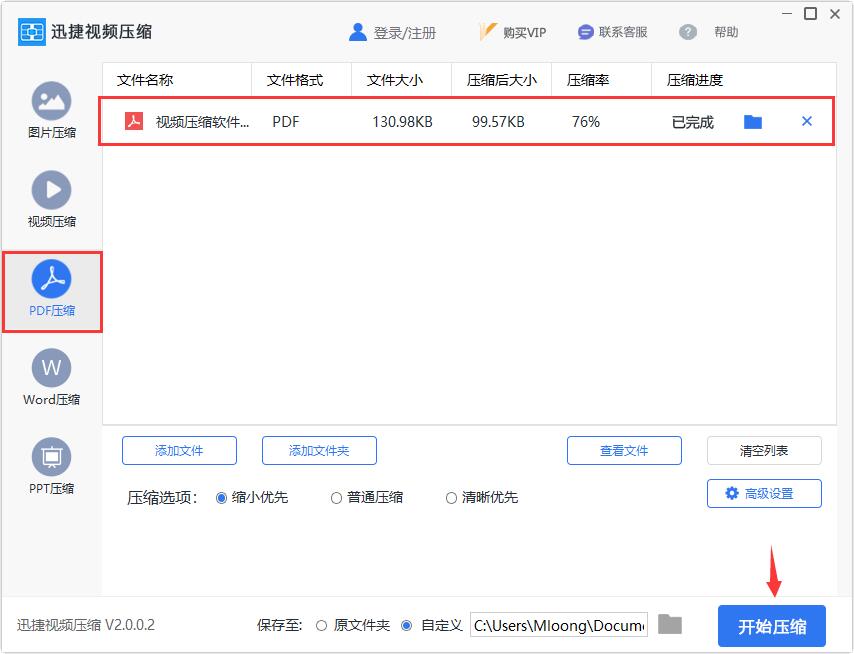This screenshot has width=854, height=654.
Task: Open 联系客服 customer support
Action: pyautogui.click(x=613, y=32)
